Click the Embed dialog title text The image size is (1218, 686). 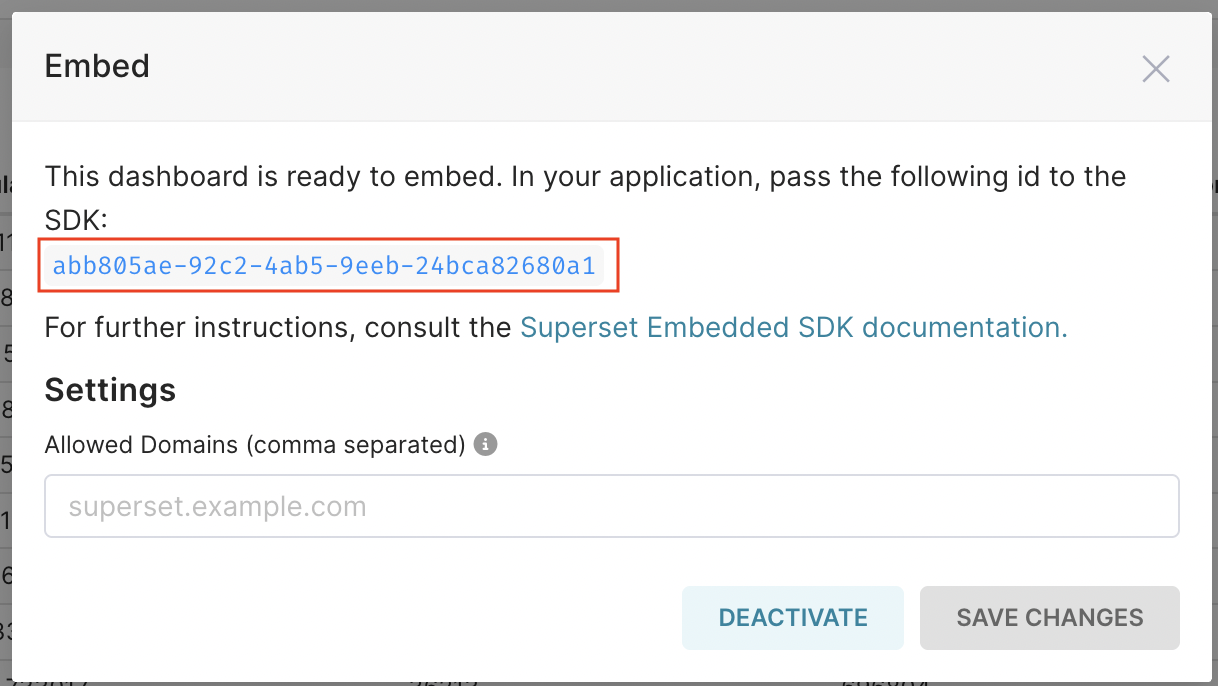(96, 66)
